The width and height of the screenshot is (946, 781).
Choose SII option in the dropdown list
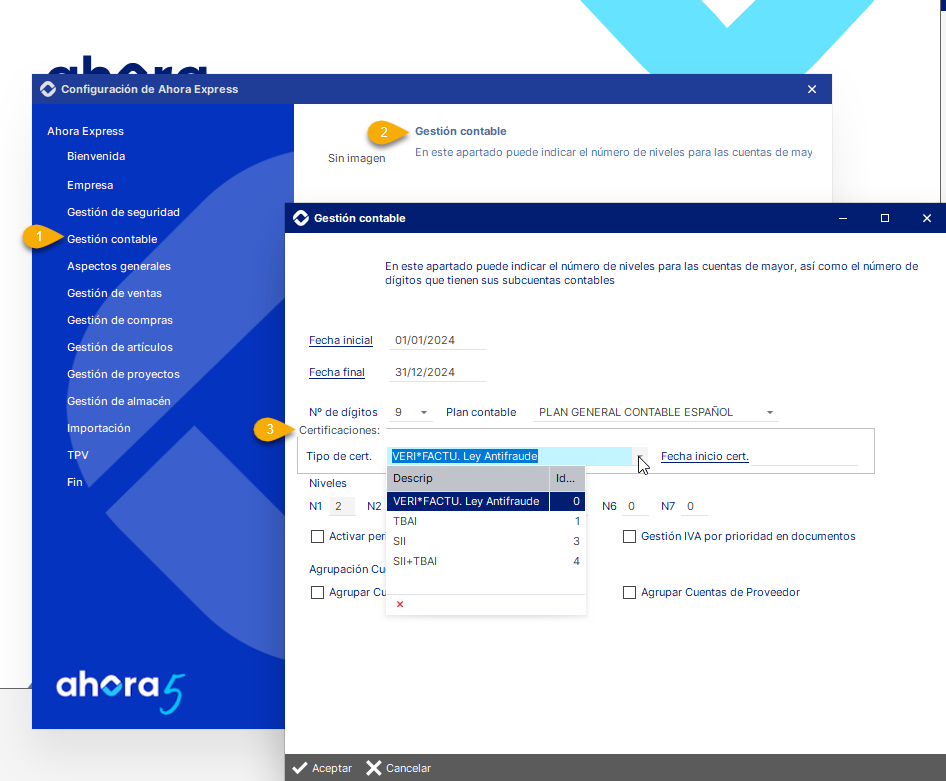[x=486, y=541]
